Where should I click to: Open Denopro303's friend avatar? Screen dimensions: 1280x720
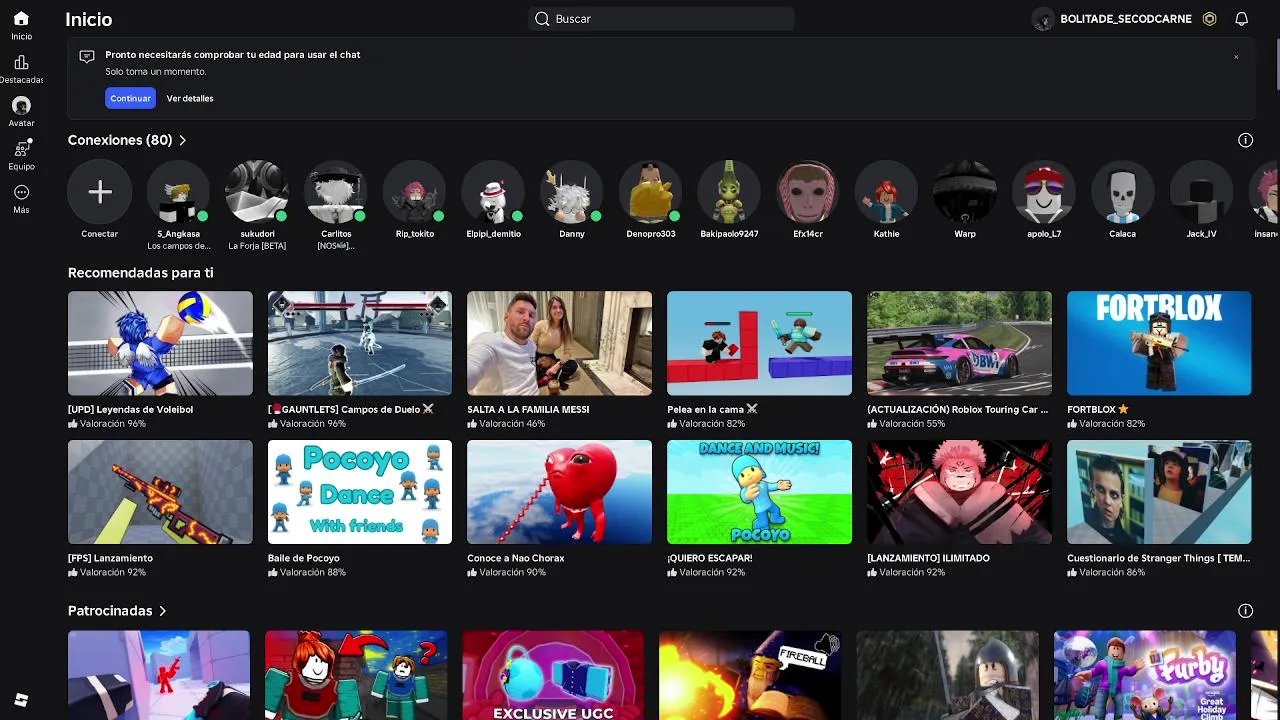point(651,192)
